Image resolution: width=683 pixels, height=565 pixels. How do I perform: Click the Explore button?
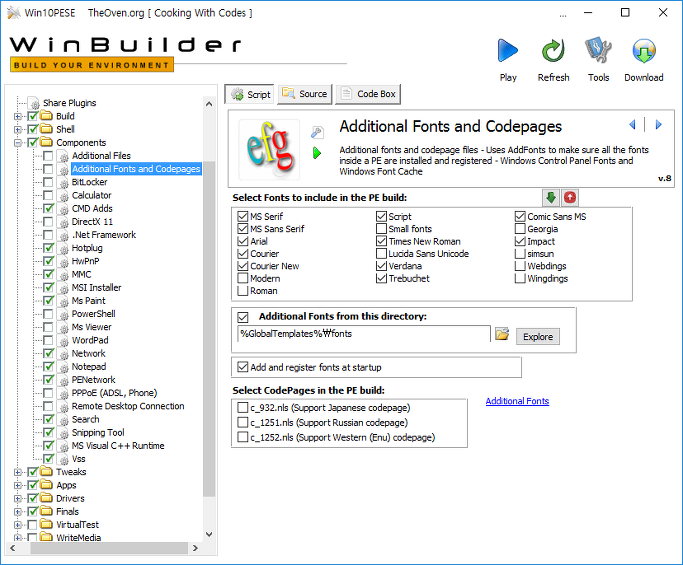(538, 336)
